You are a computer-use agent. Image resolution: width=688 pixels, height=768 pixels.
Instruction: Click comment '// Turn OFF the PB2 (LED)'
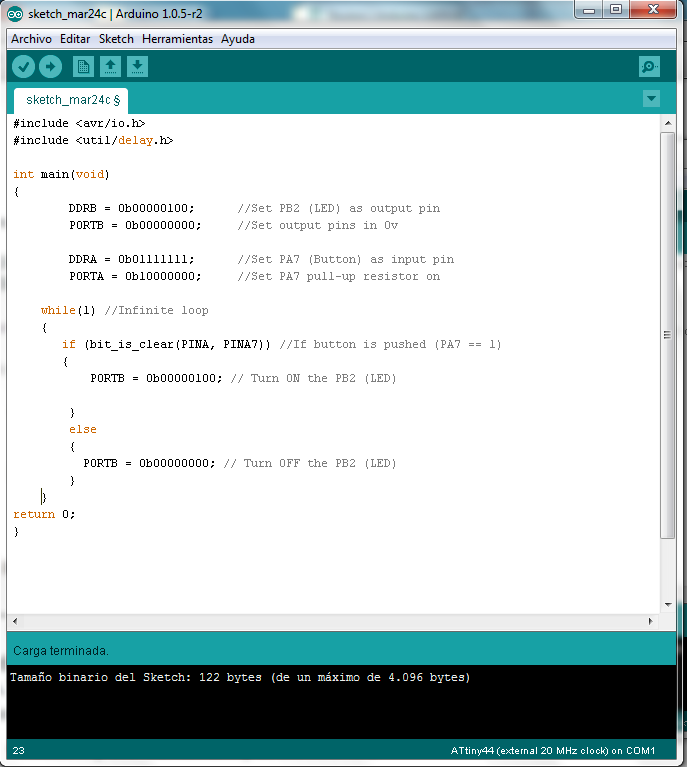point(310,463)
